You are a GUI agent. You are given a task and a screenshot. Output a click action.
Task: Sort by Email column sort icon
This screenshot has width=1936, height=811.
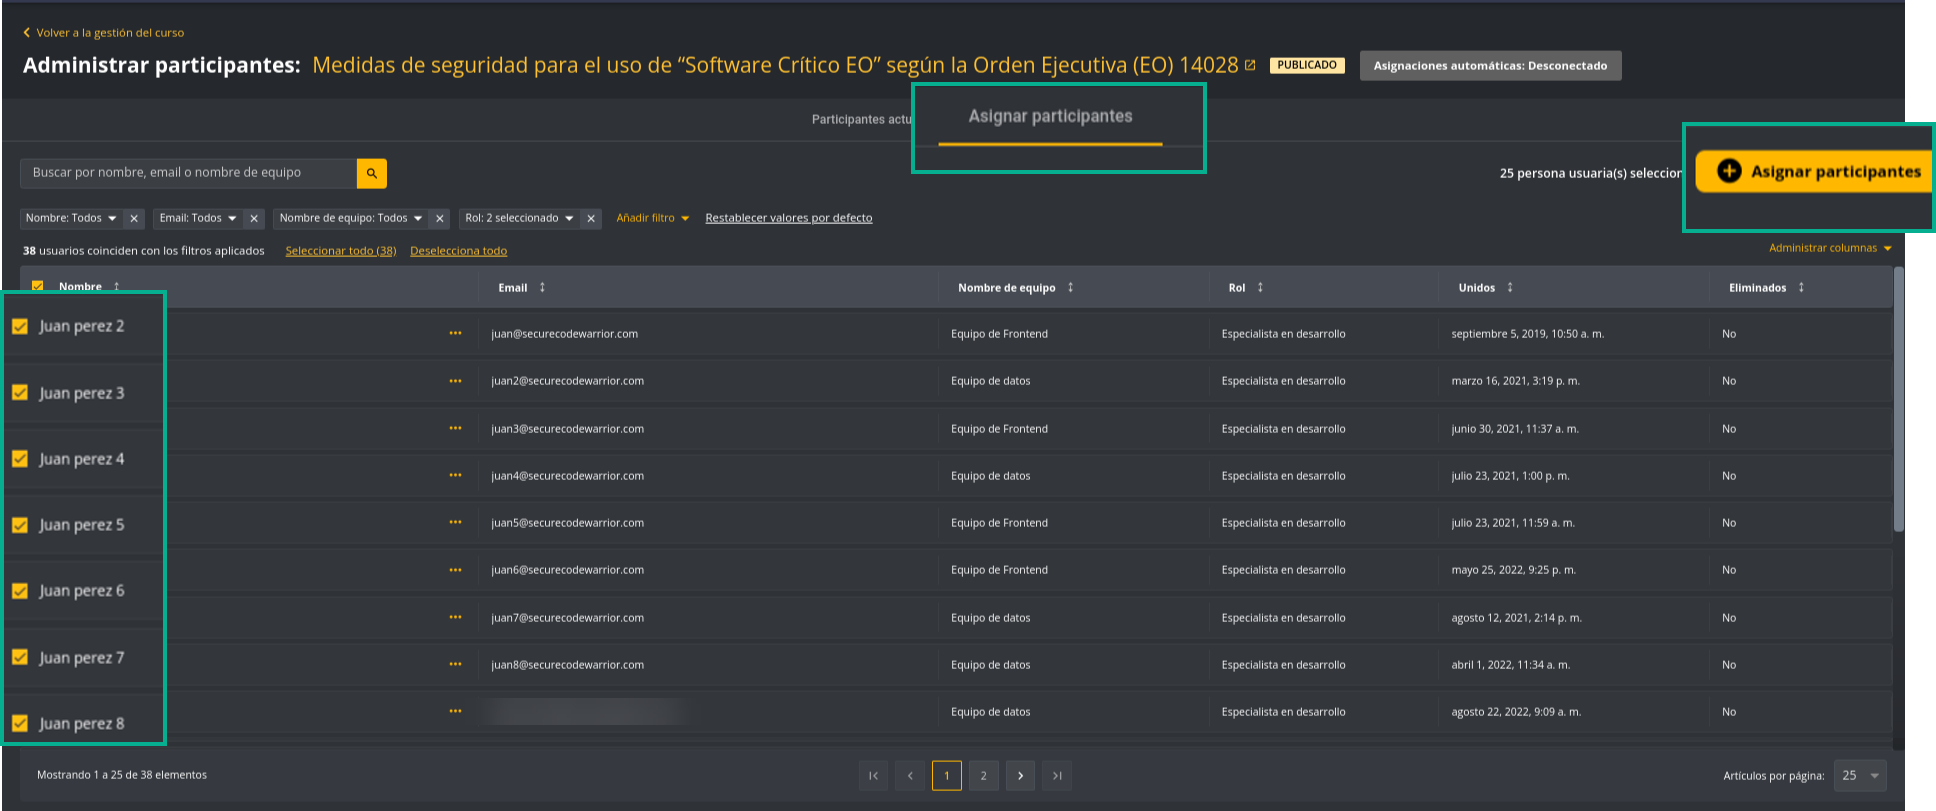pyautogui.click(x=542, y=288)
